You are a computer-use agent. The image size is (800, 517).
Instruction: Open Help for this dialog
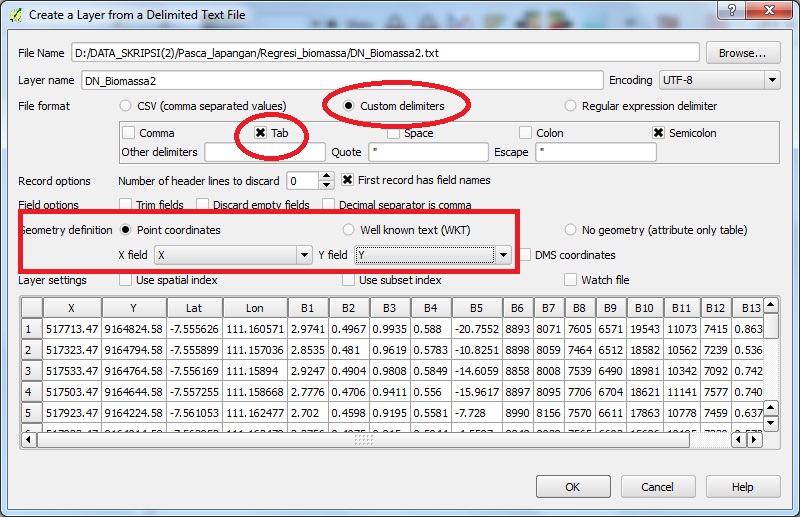click(x=743, y=487)
